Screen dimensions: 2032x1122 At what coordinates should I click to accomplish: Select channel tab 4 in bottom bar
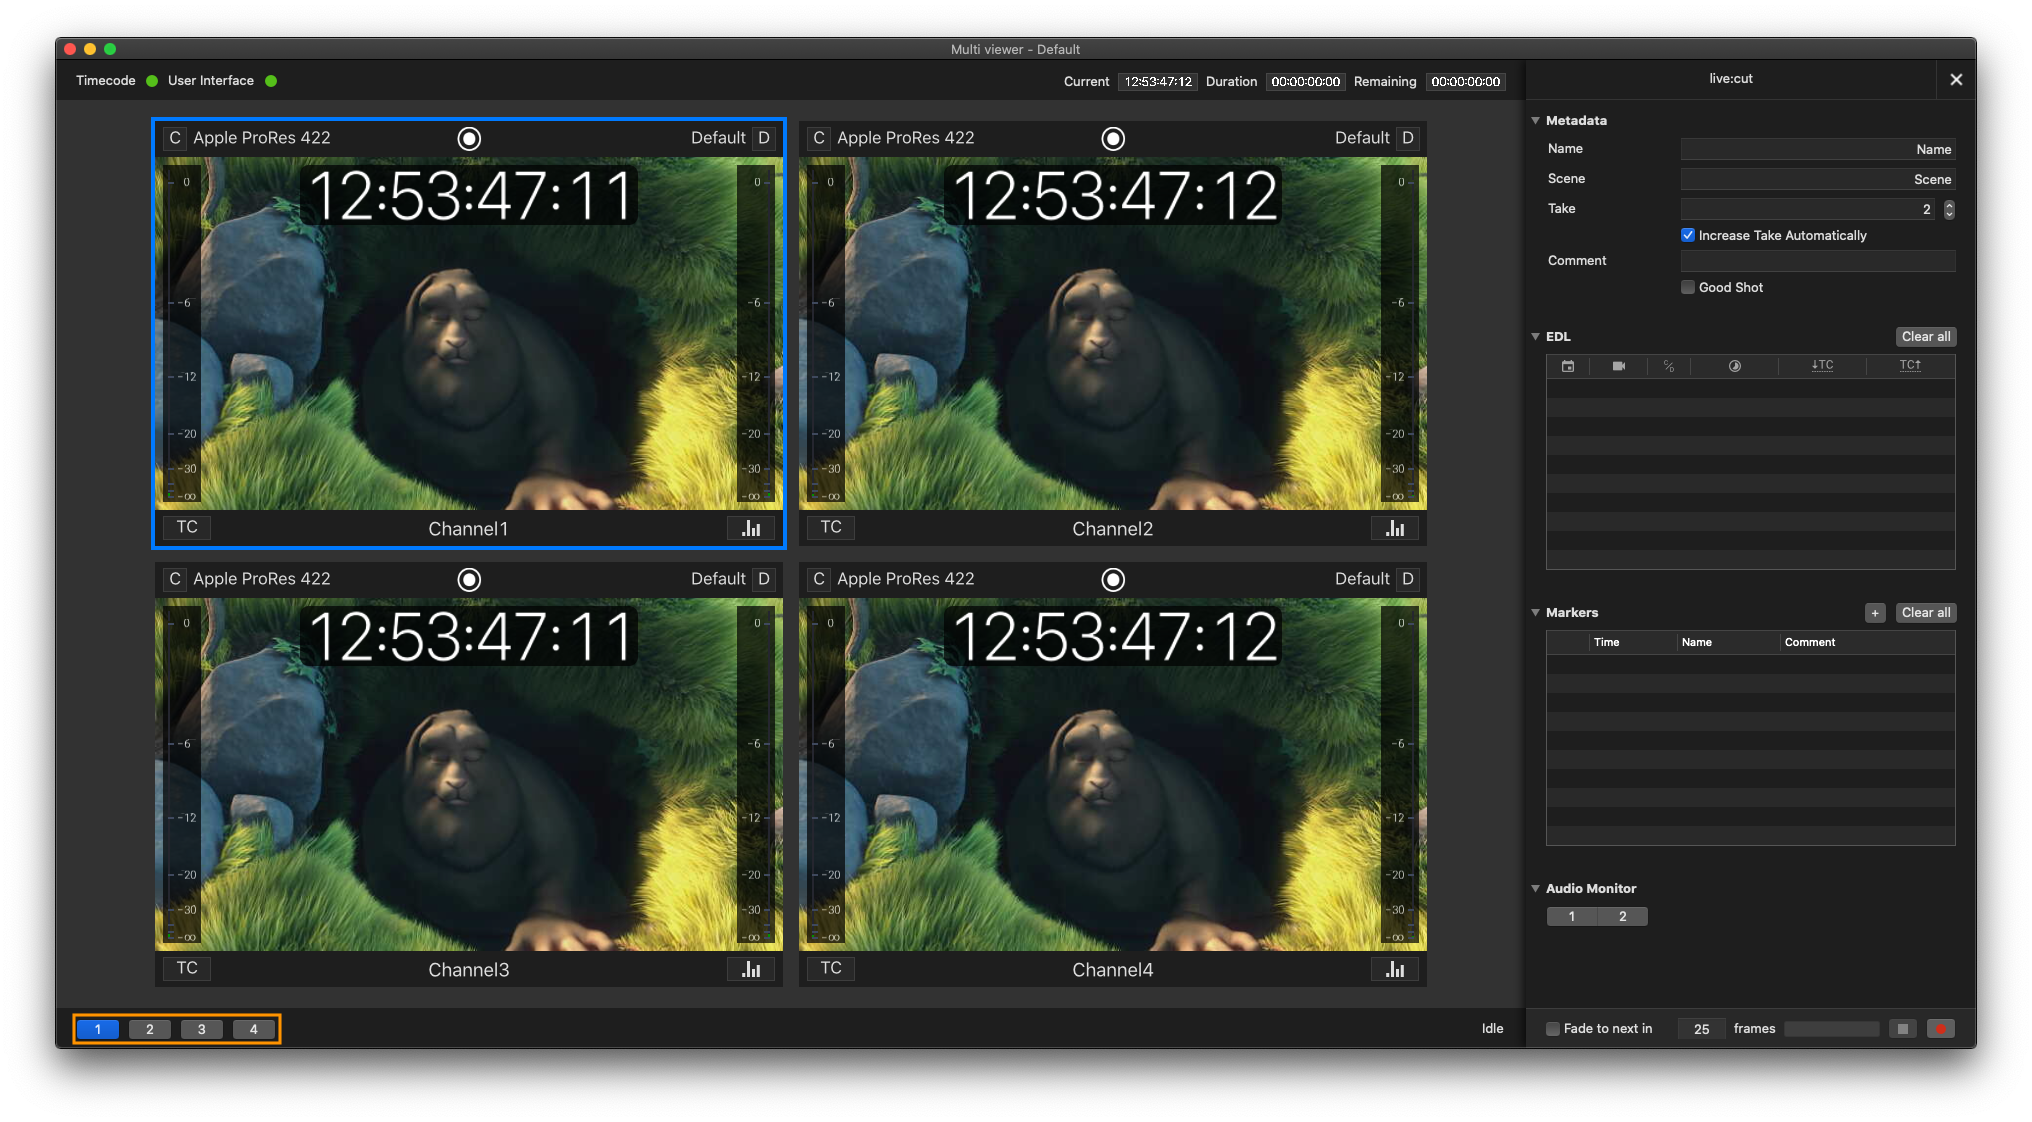[x=254, y=1029]
